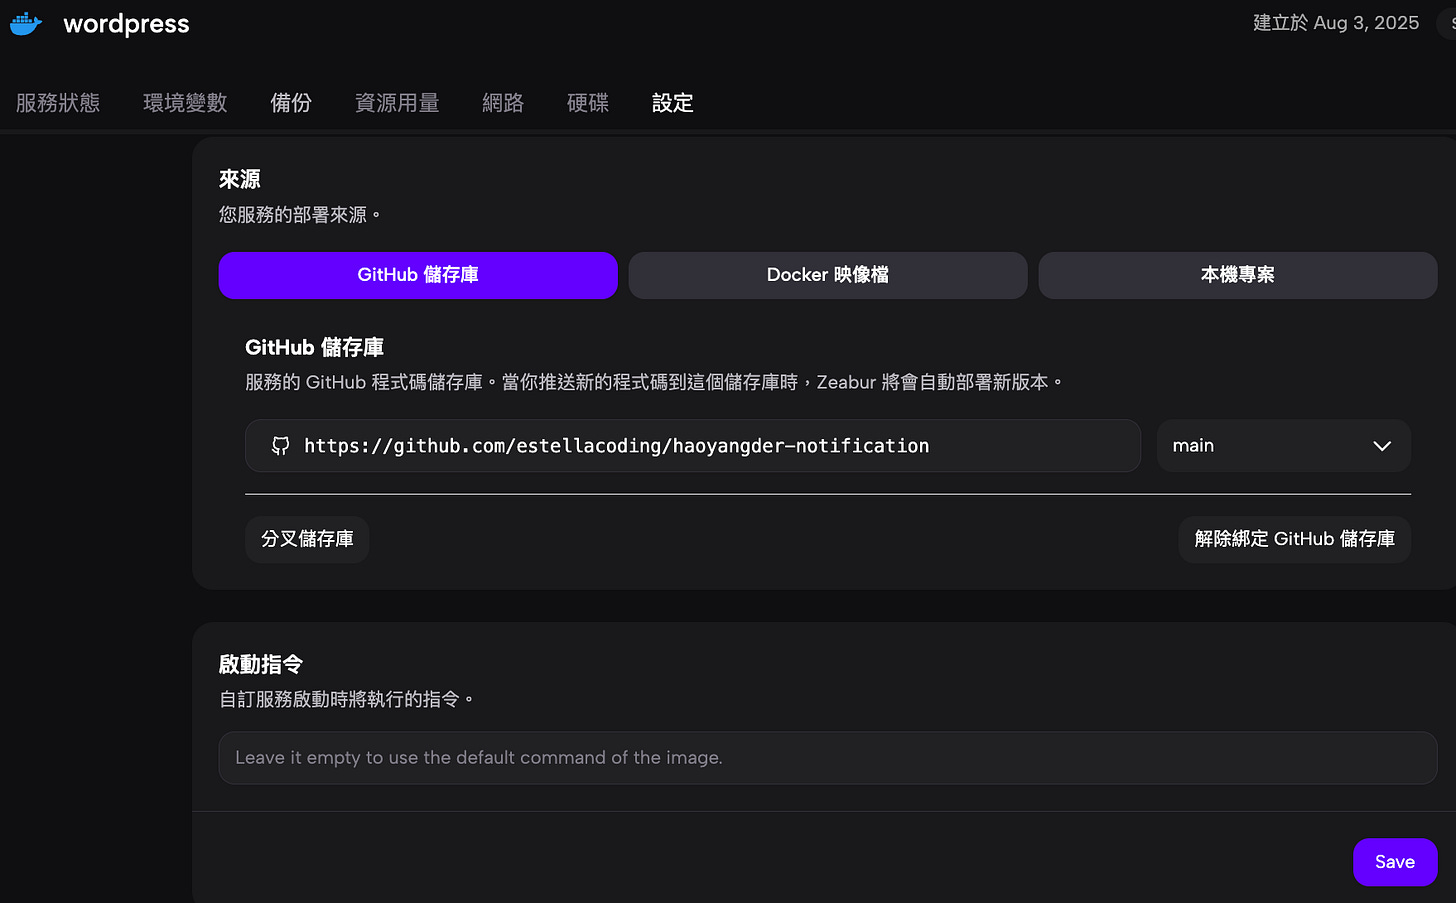Click the Docker whale icon

point(26,24)
